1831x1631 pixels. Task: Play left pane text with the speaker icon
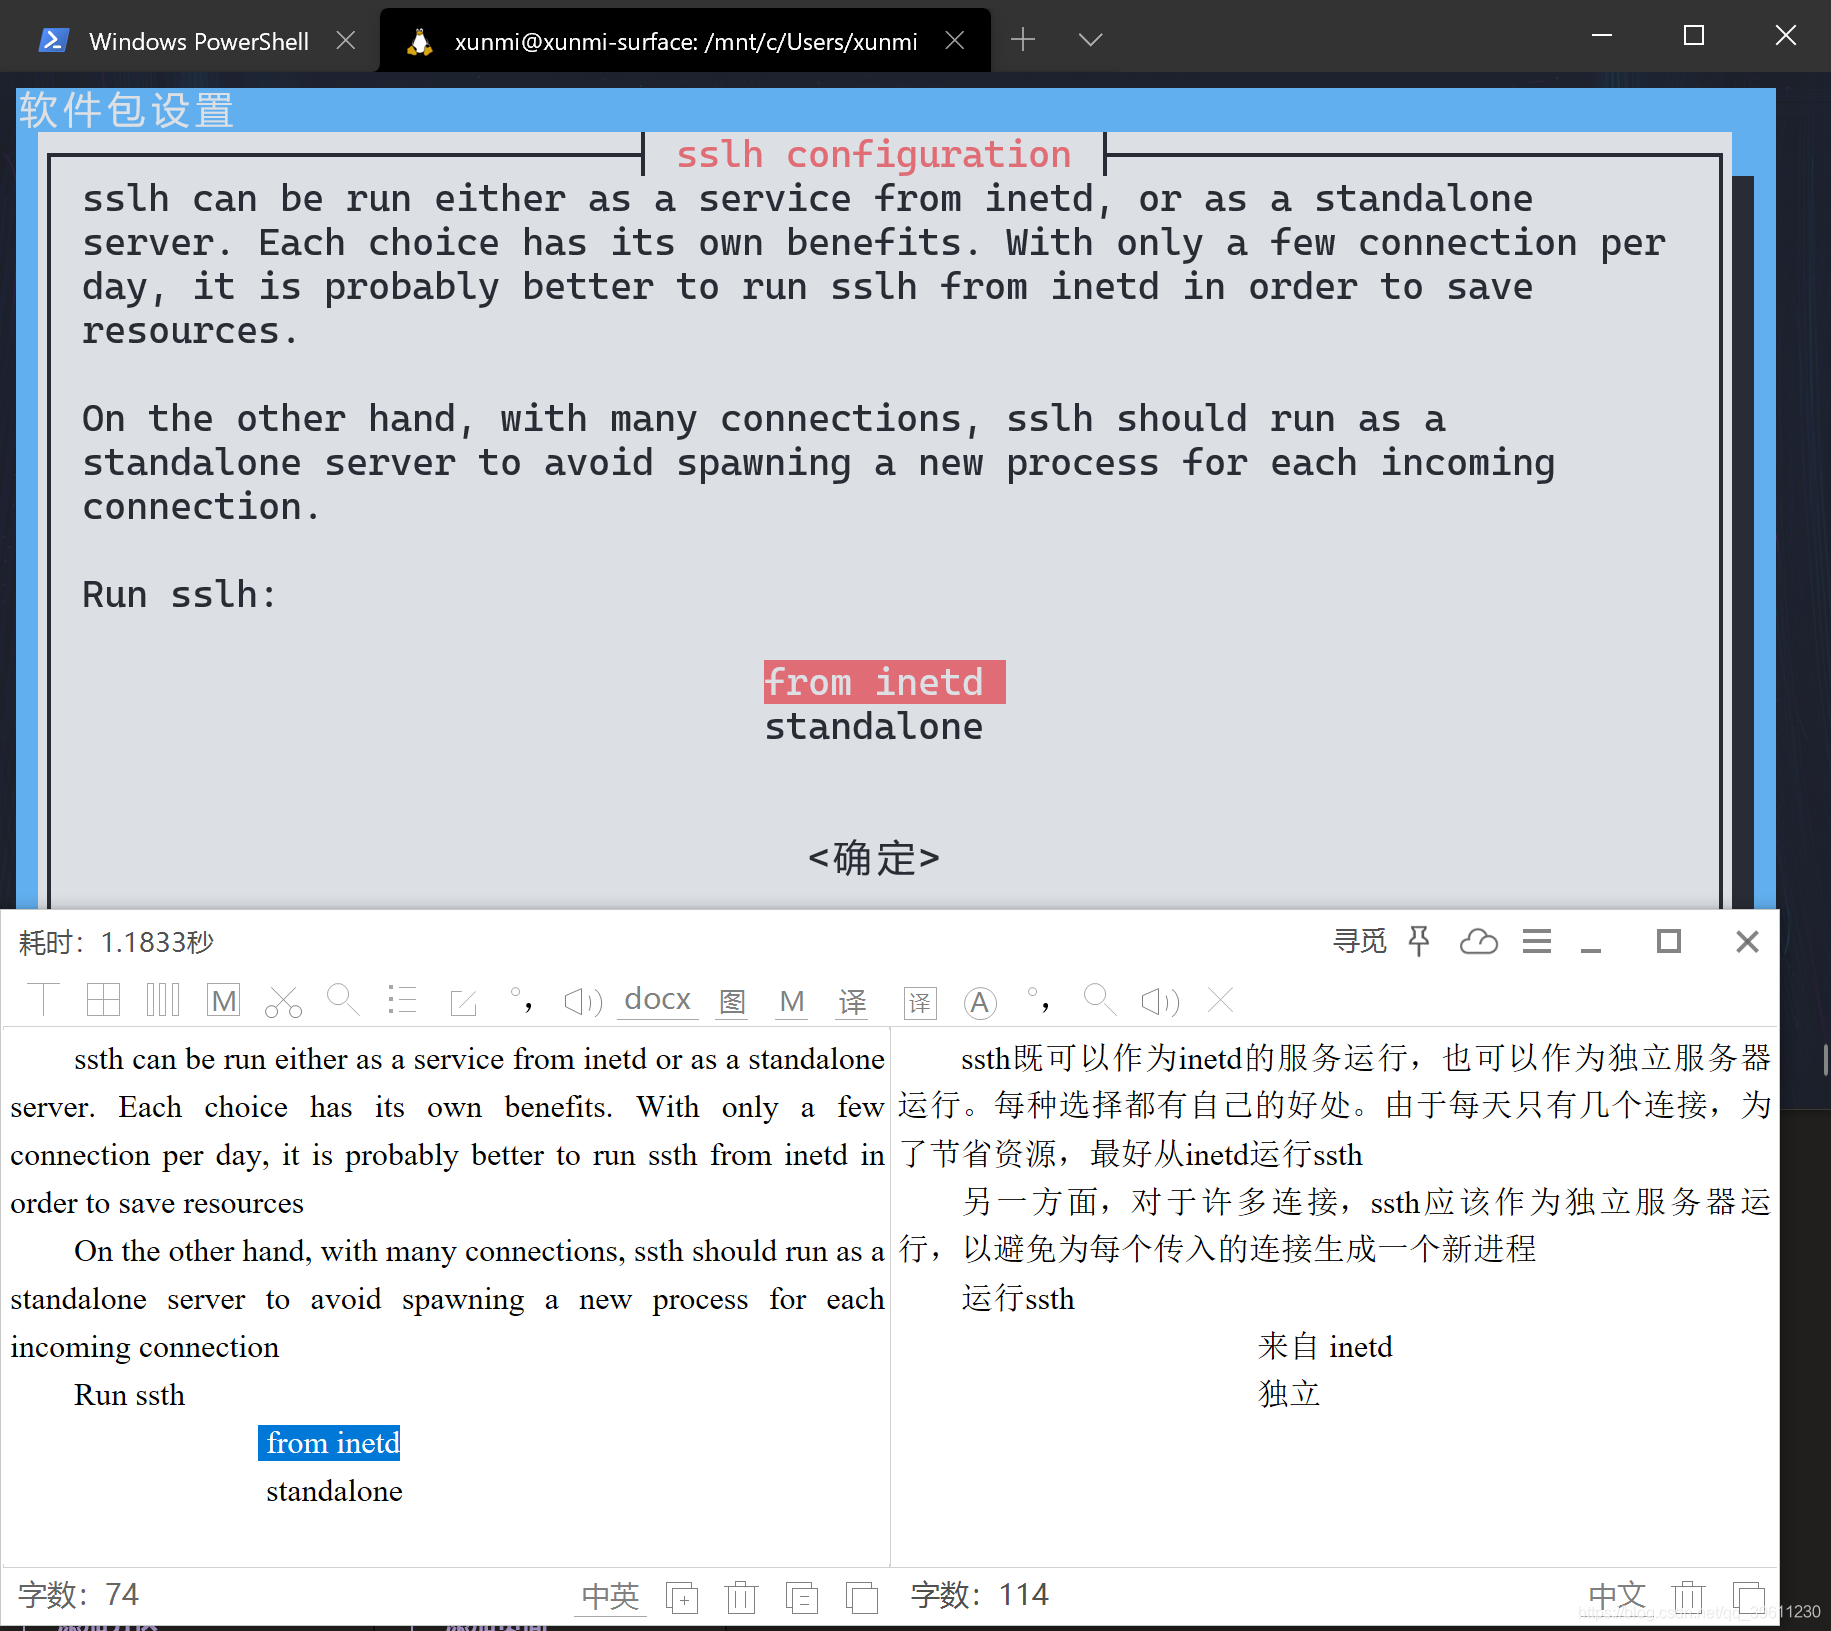(x=582, y=1001)
